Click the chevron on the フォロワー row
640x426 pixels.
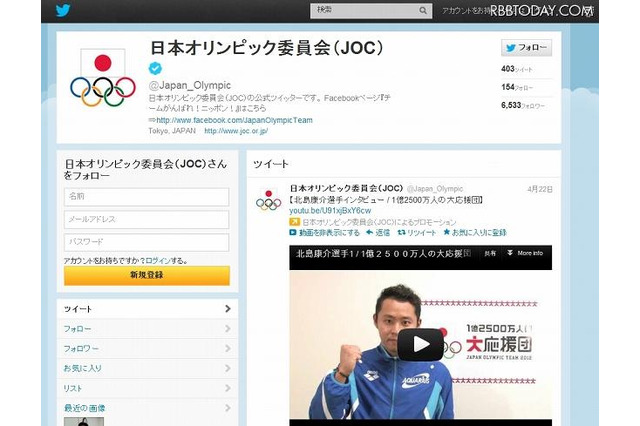point(228,348)
